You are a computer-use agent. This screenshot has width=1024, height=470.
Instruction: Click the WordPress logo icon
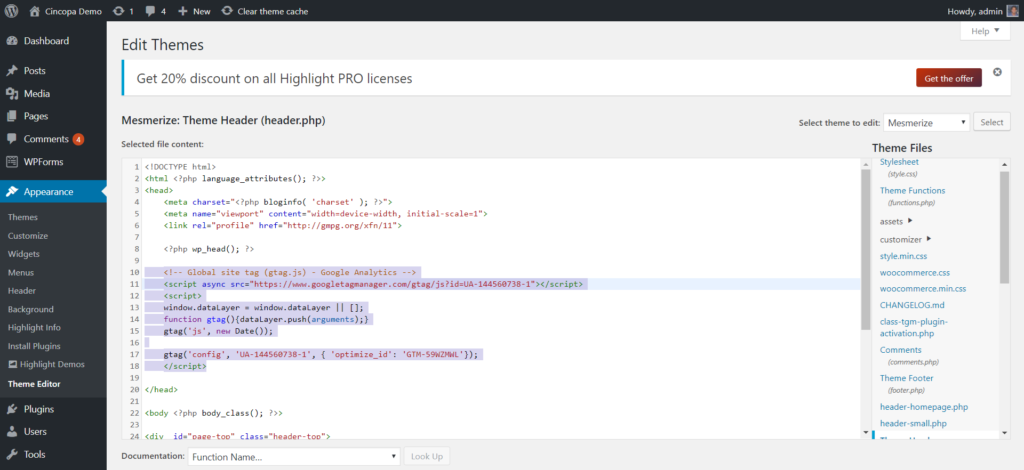pos(13,11)
